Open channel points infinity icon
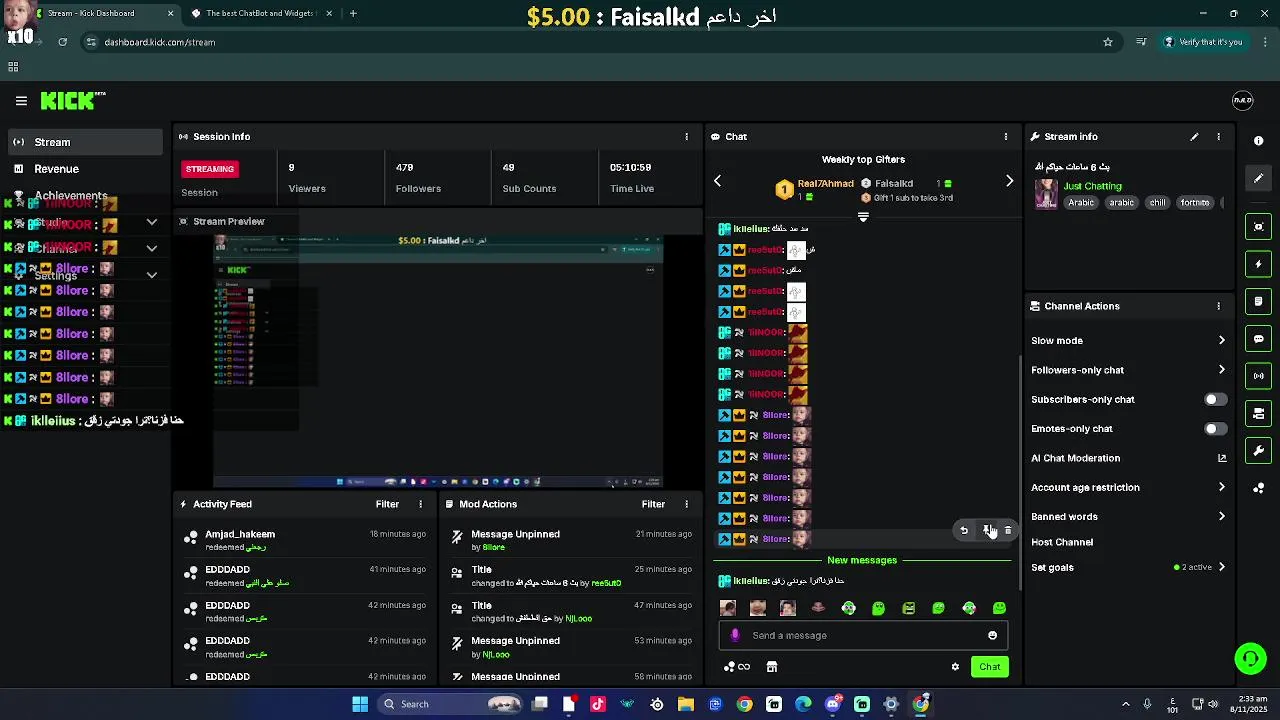The height and width of the screenshot is (720, 1280). (737, 667)
